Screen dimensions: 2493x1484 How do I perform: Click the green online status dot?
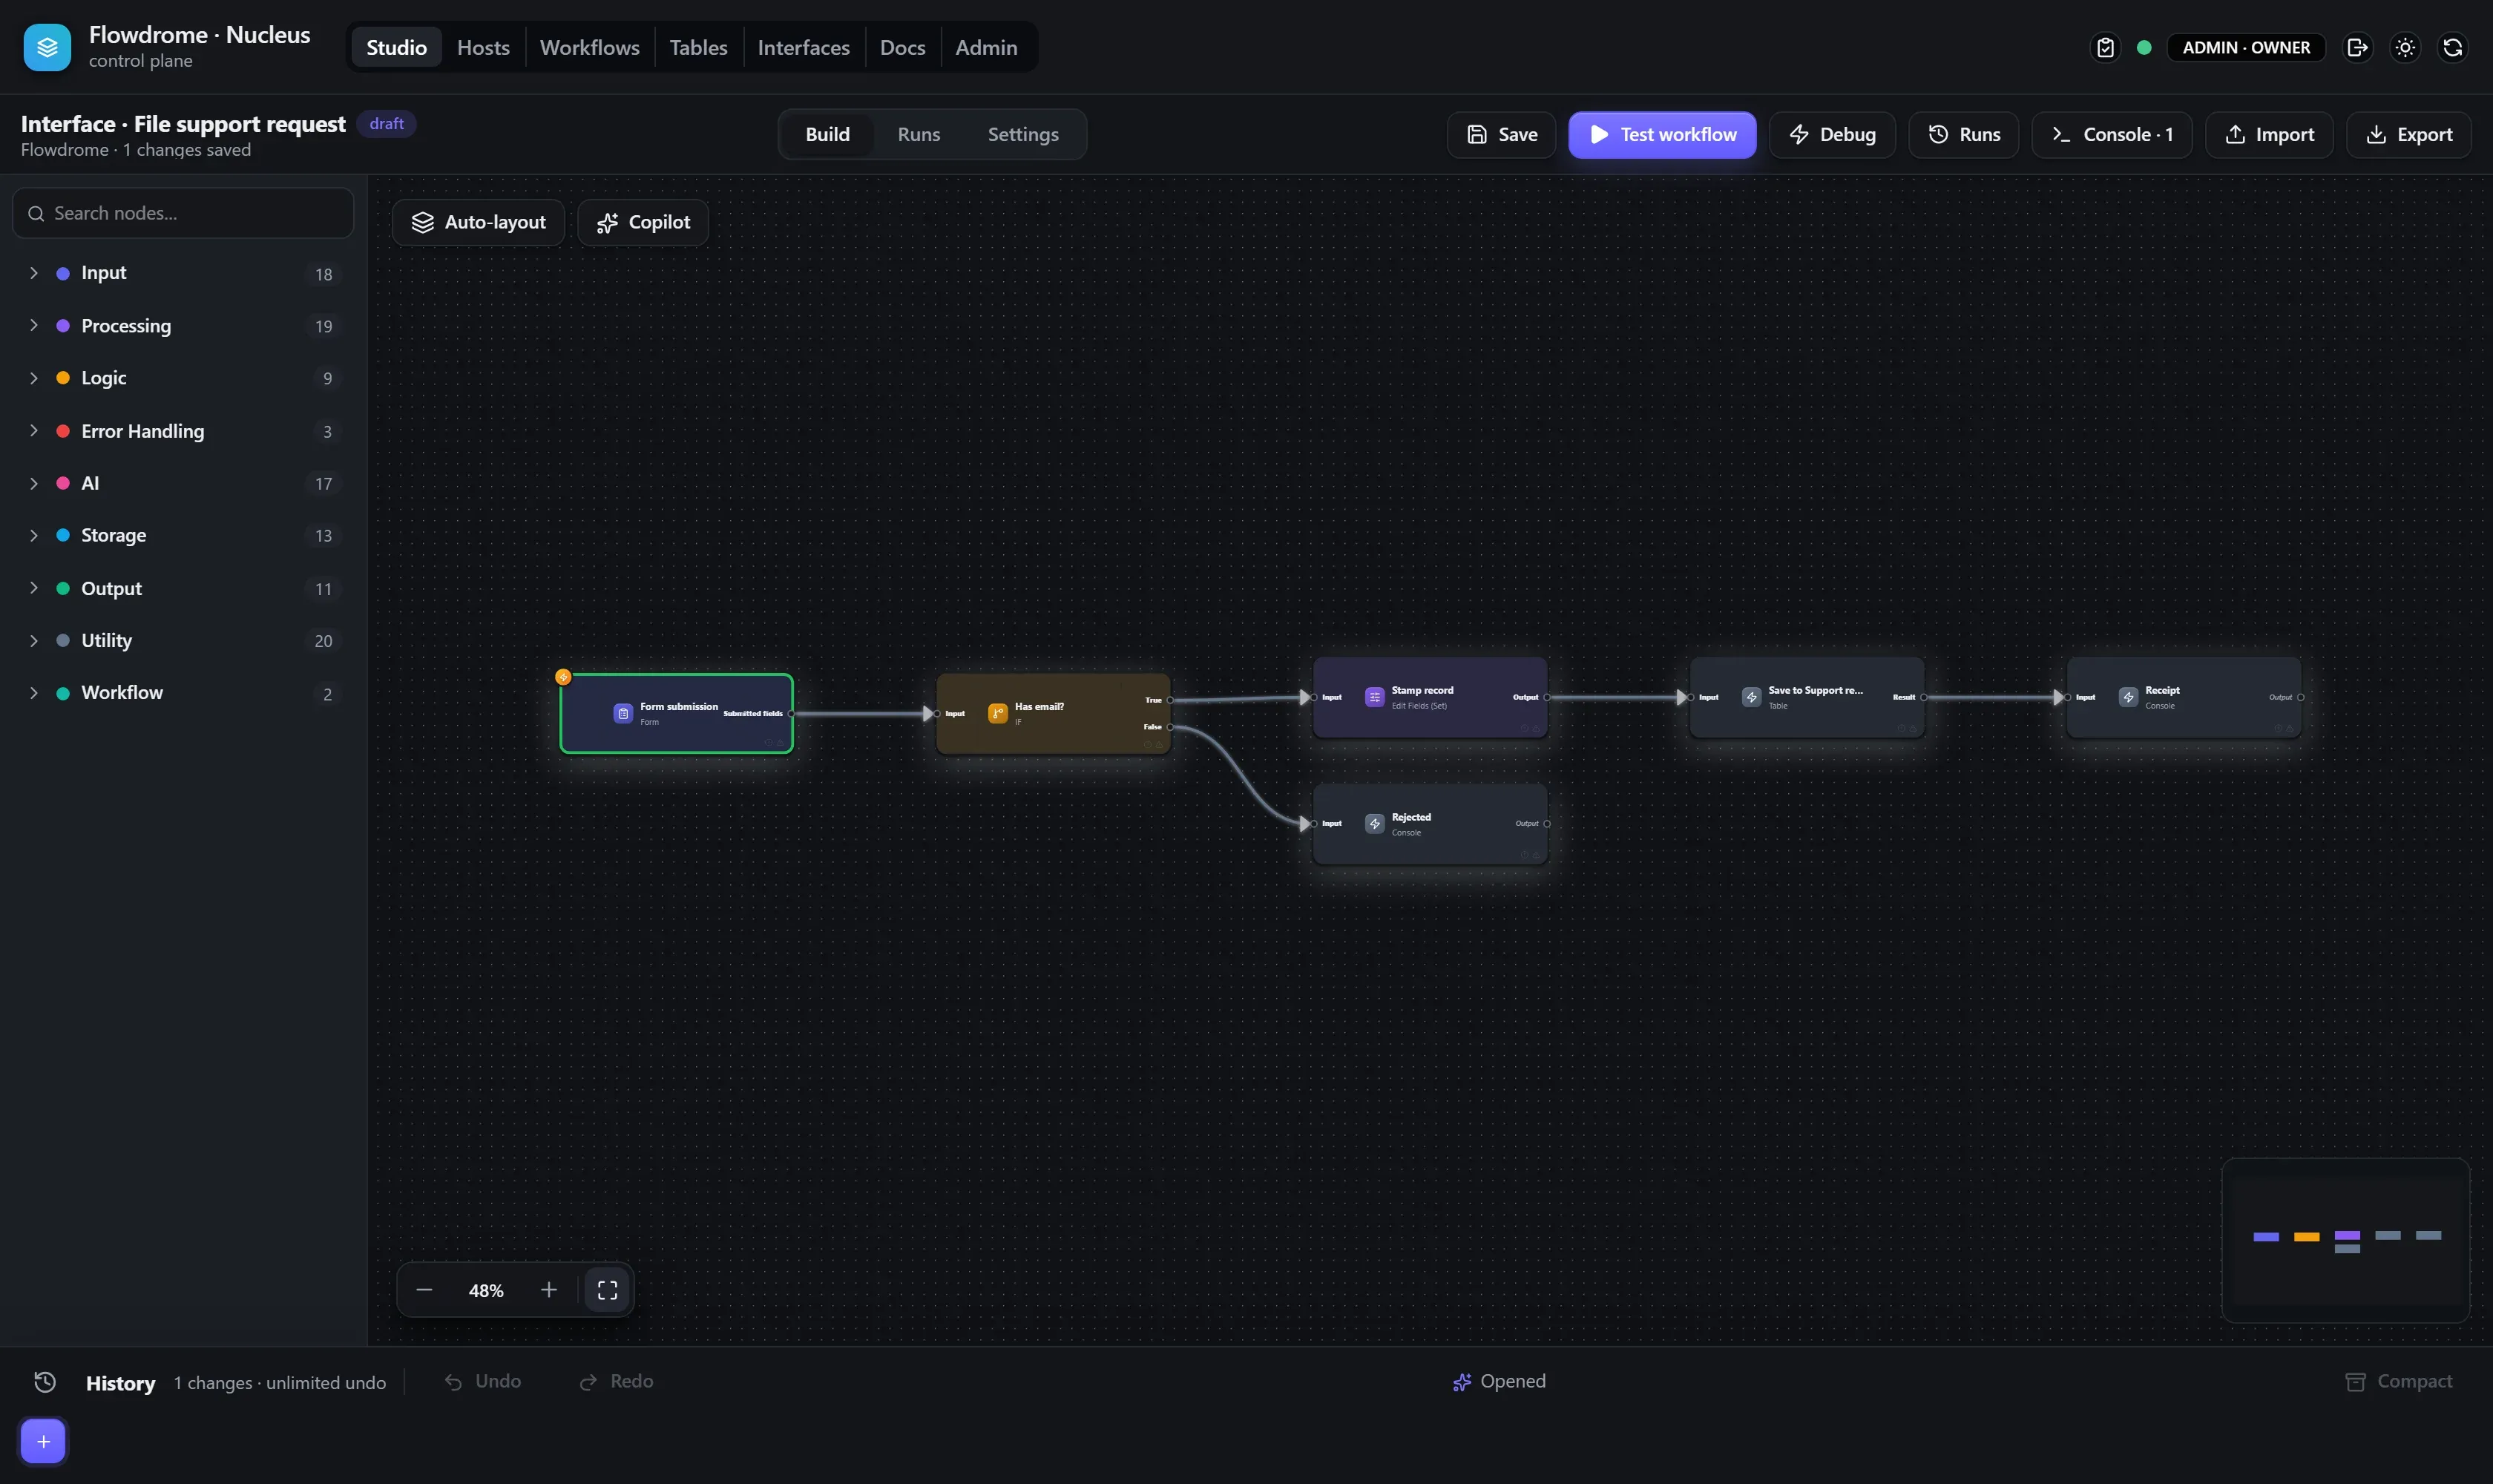(2144, 47)
